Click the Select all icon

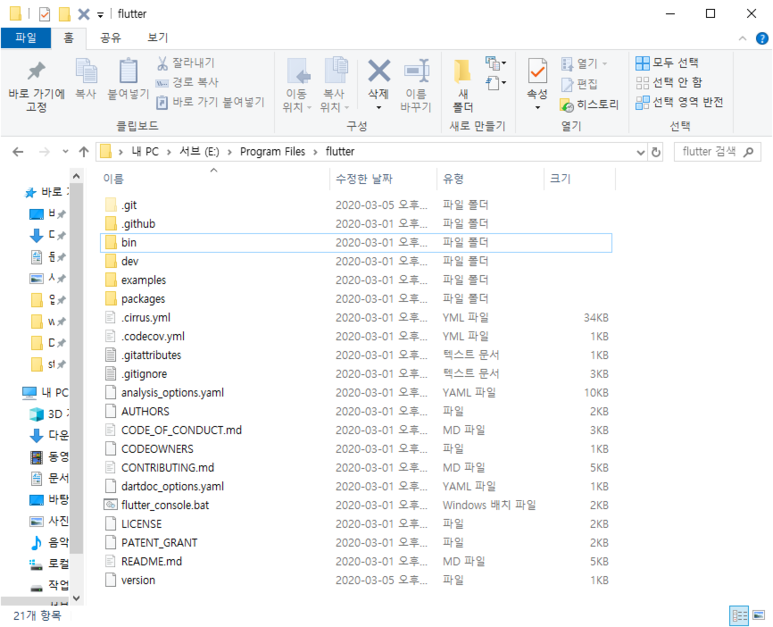[x=642, y=63]
